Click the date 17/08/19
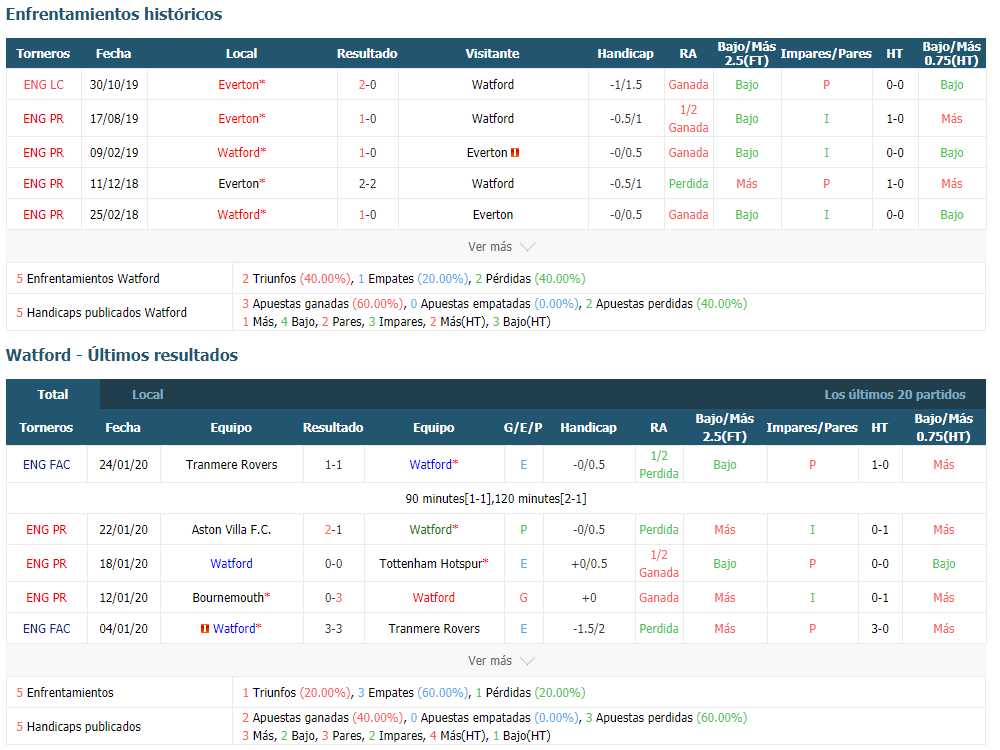Viewport: 1000px width, 750px height. coord(114,119)
